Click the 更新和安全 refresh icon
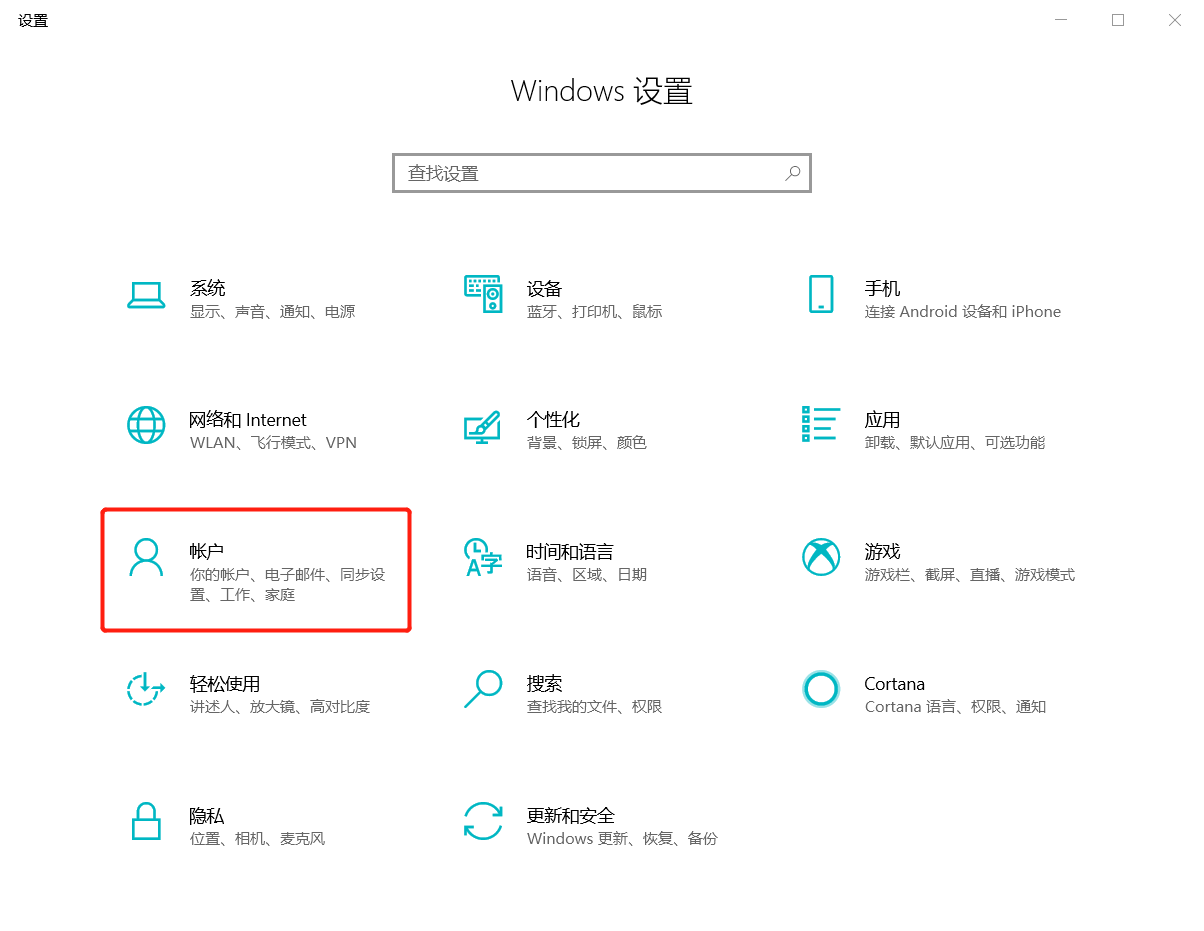1204x931 pixels. pos(483,821)
